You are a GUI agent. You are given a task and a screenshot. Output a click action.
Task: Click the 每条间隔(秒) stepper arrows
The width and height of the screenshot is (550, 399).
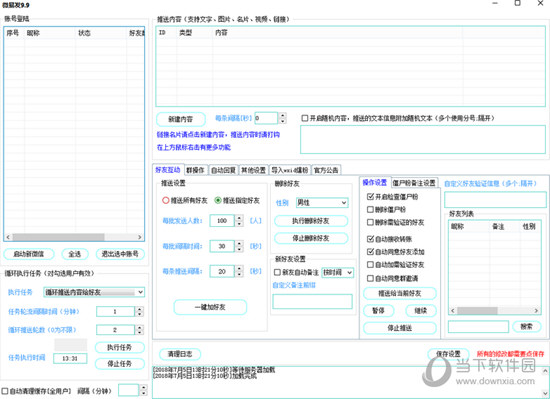[x=283, y=118]
